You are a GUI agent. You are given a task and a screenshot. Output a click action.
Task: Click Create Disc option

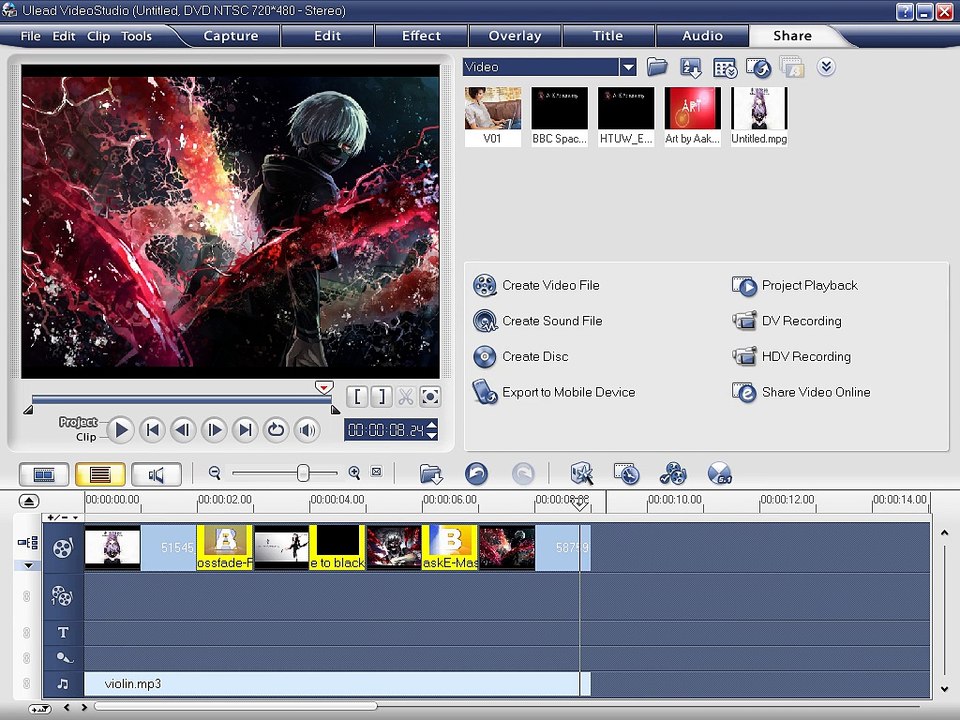pyautogui.click(x=520, y=356)
